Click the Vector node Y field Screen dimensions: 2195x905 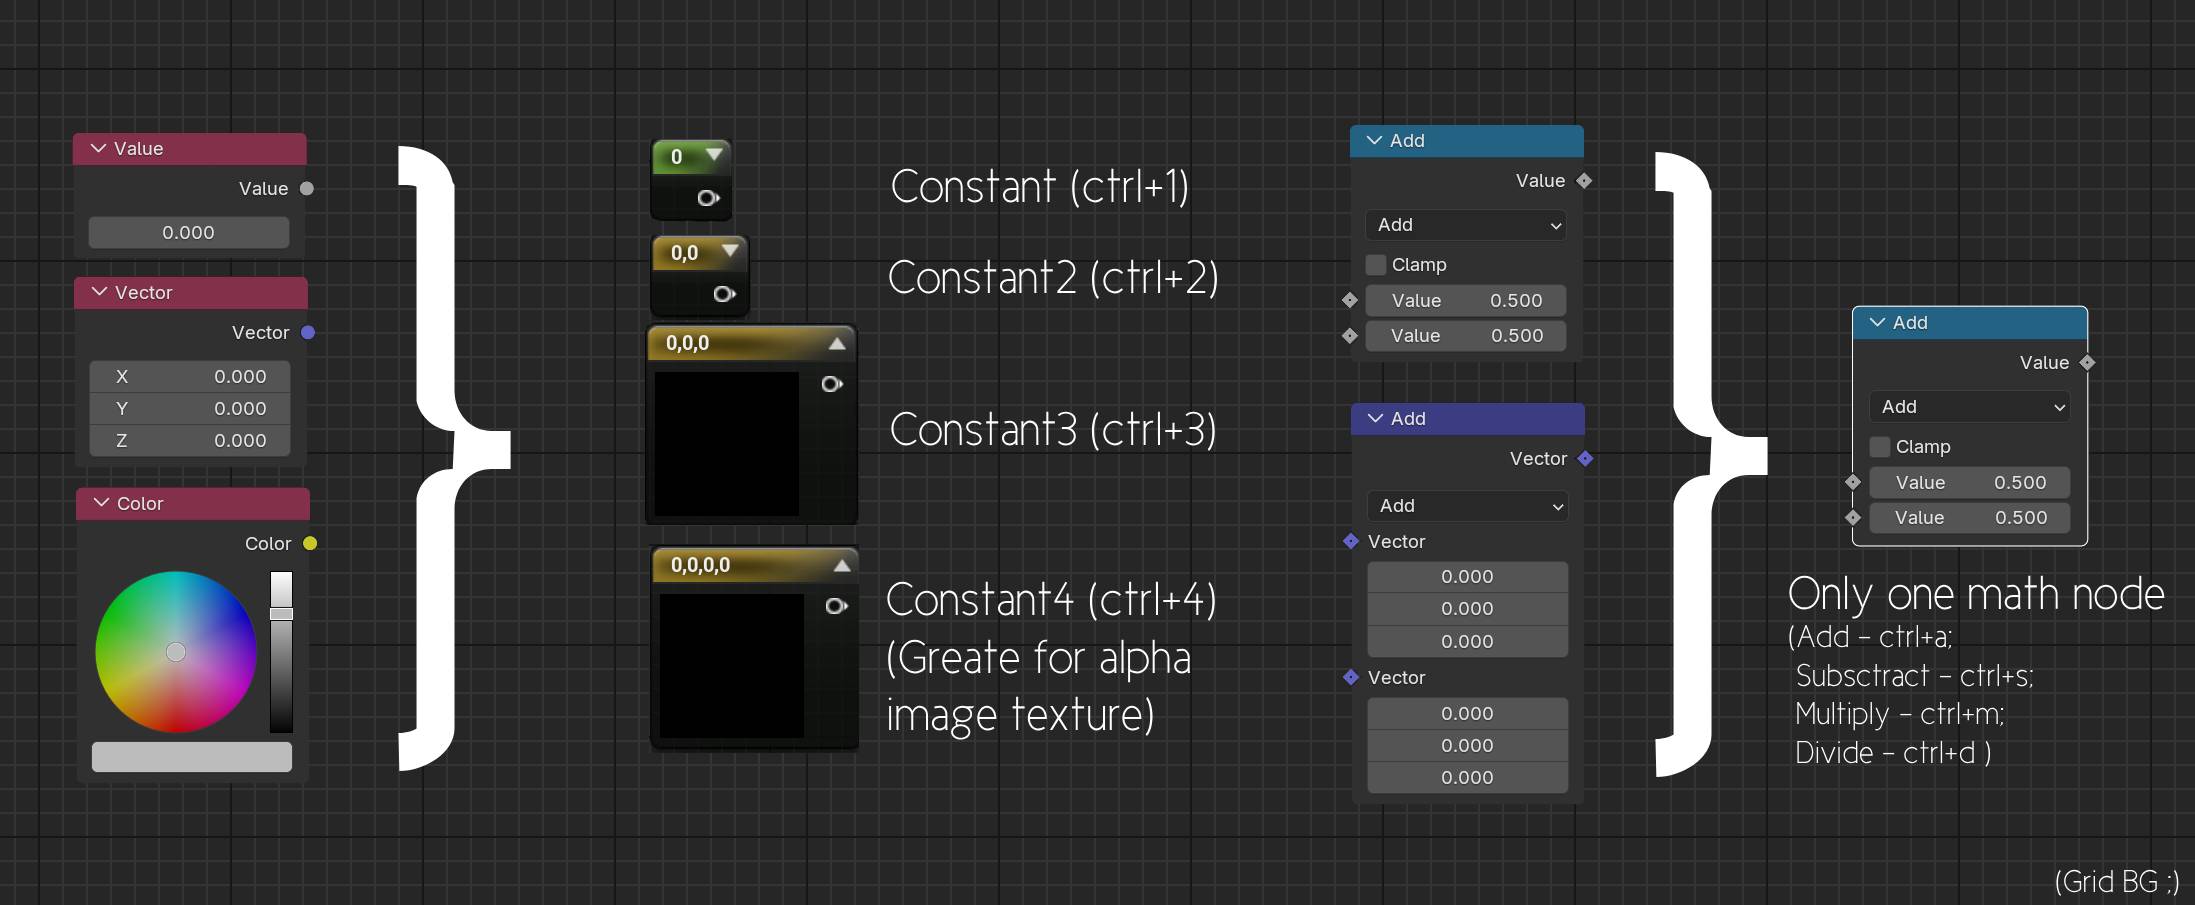(190, 408)
